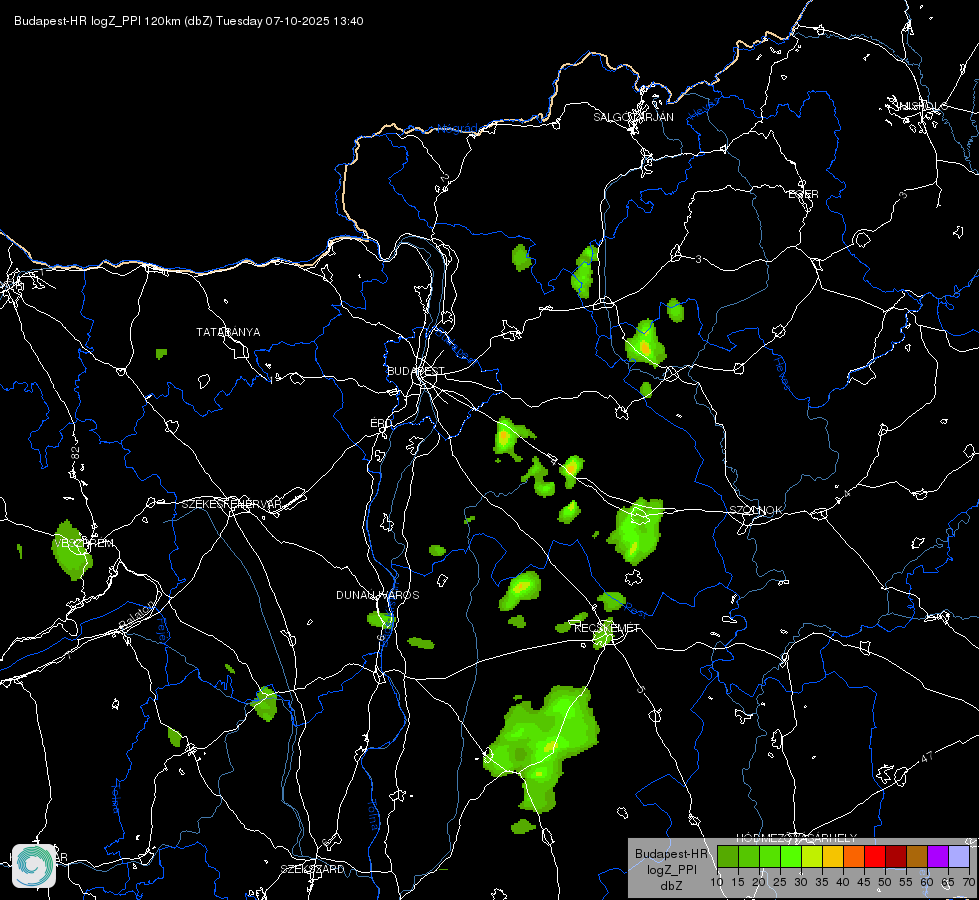Select the 20–25 dBZ green swatch

pos(770,856)
